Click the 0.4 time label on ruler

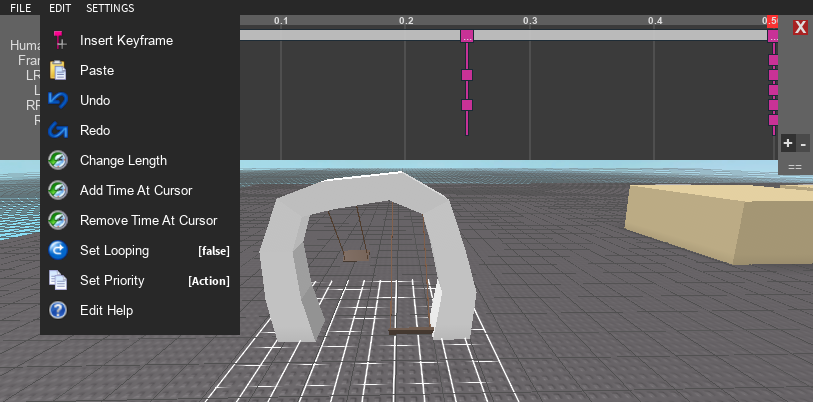pyautogui.click(x=655, y=21)
